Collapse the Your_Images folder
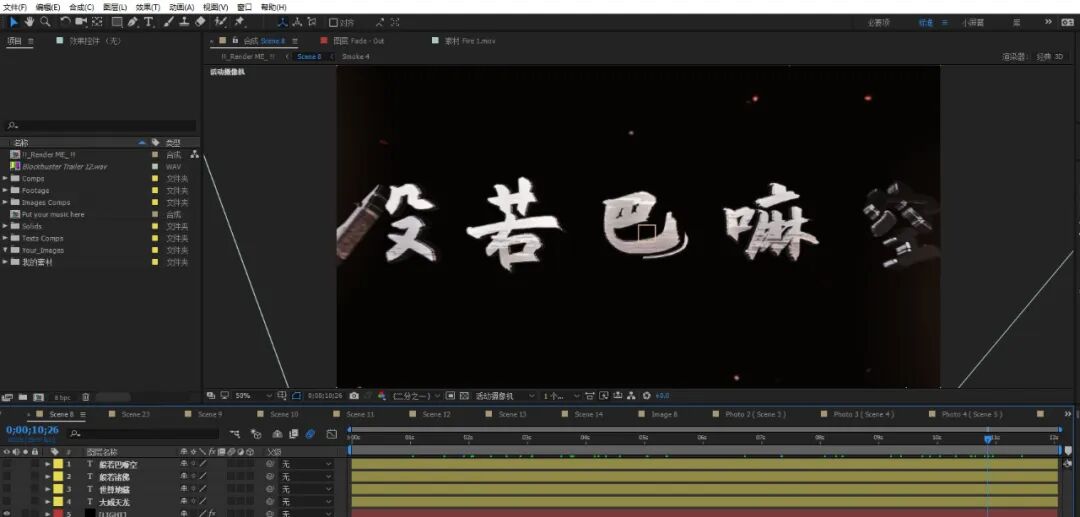1080x517 pixels. click(x=6, y=250)
